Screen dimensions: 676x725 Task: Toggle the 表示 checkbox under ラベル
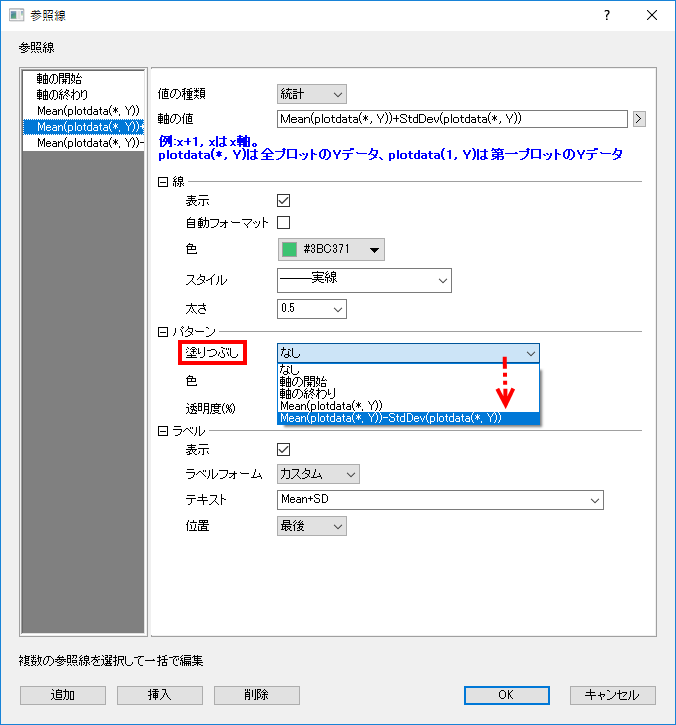(x=283, y=449)
